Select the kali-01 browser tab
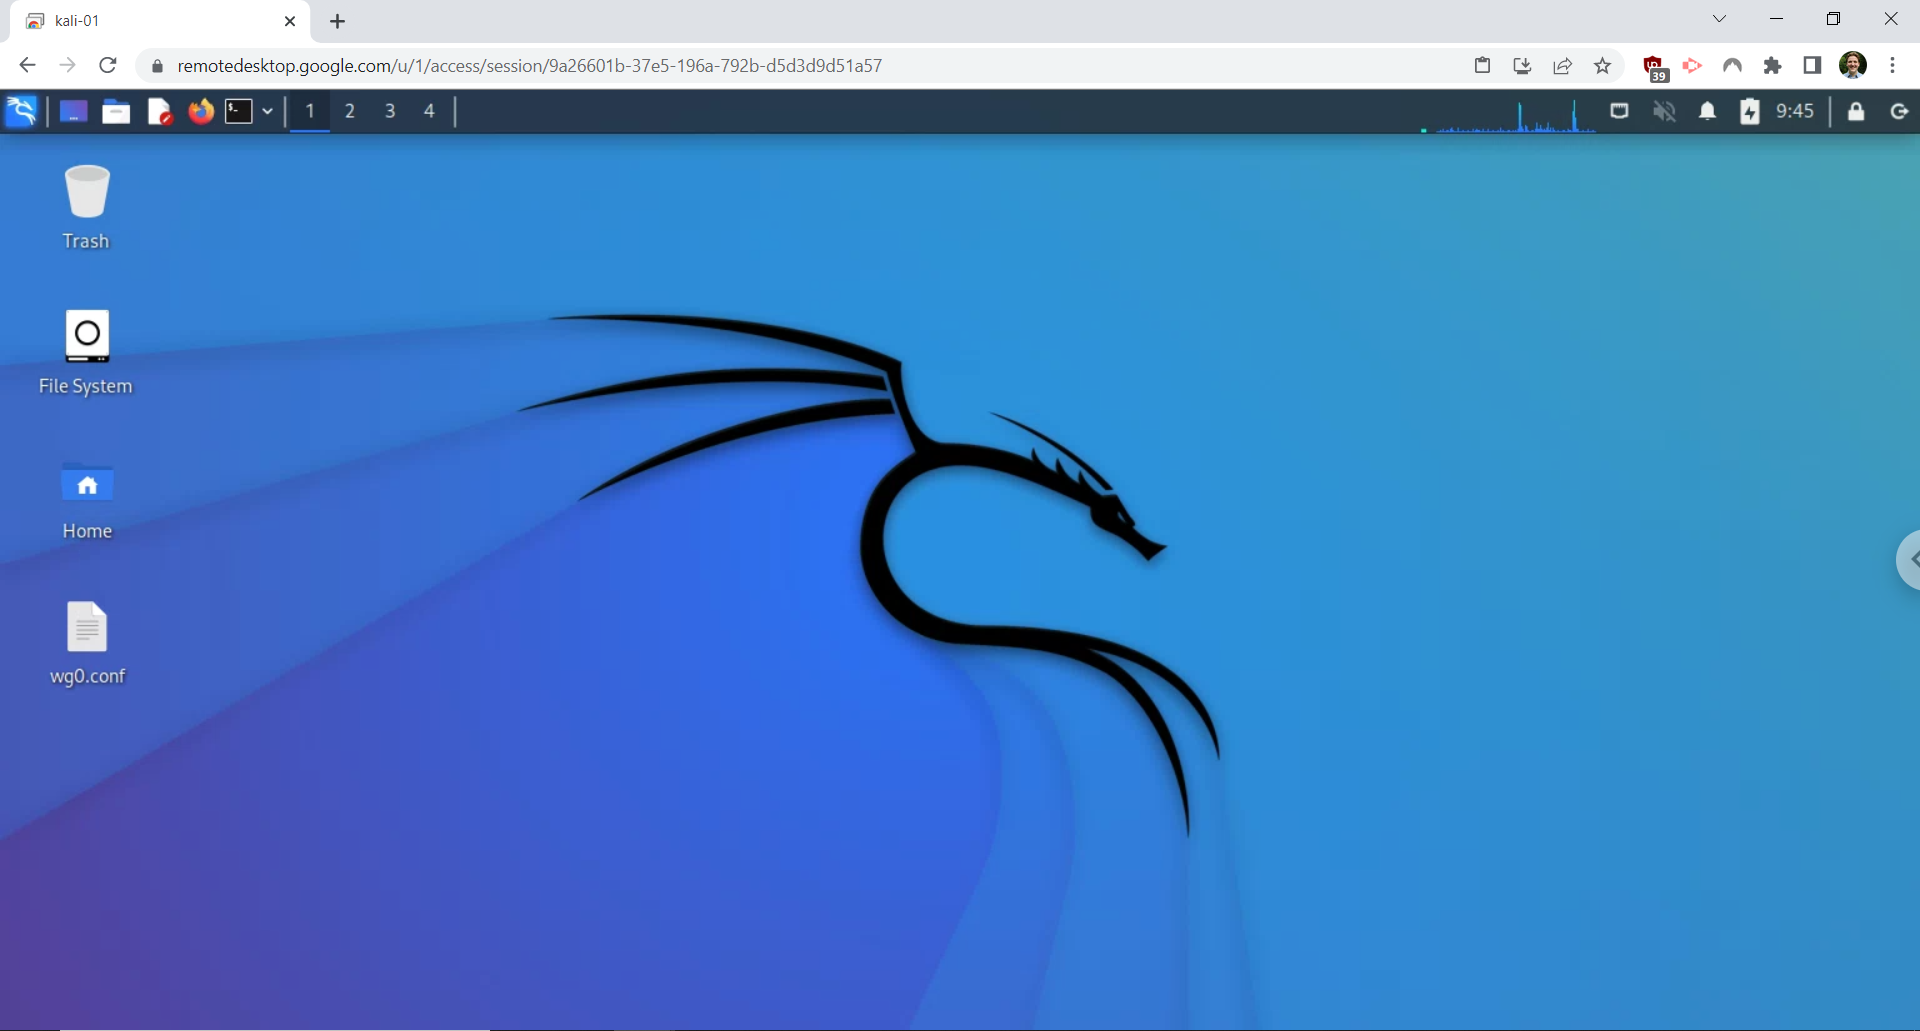1920x1031 pixels. tap(160, 21)
